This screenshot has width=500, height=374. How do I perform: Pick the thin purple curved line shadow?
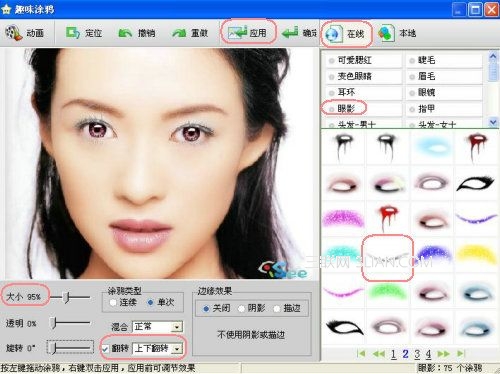476,218
